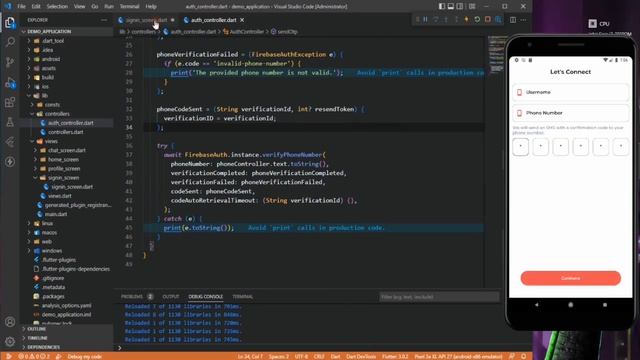Switch to the signin_screen.dart tab
The width and height of the screenshot is (640, 360).
(x=146, y=20)
